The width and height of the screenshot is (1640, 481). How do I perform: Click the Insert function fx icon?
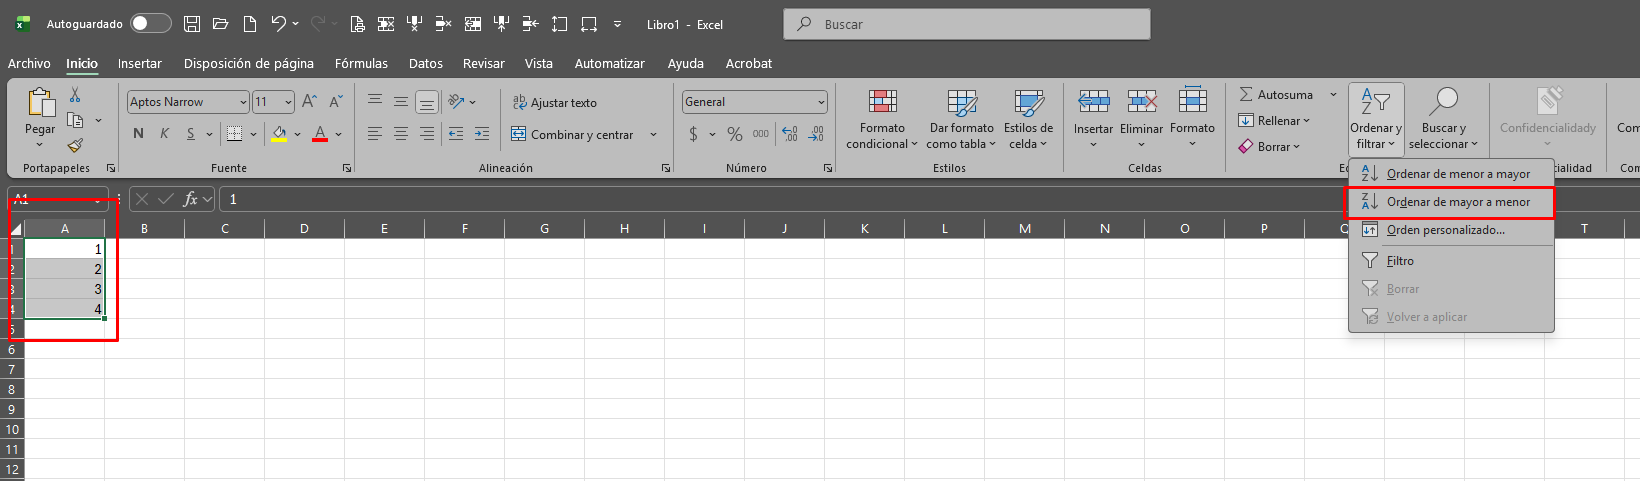(x=190, y=199)
